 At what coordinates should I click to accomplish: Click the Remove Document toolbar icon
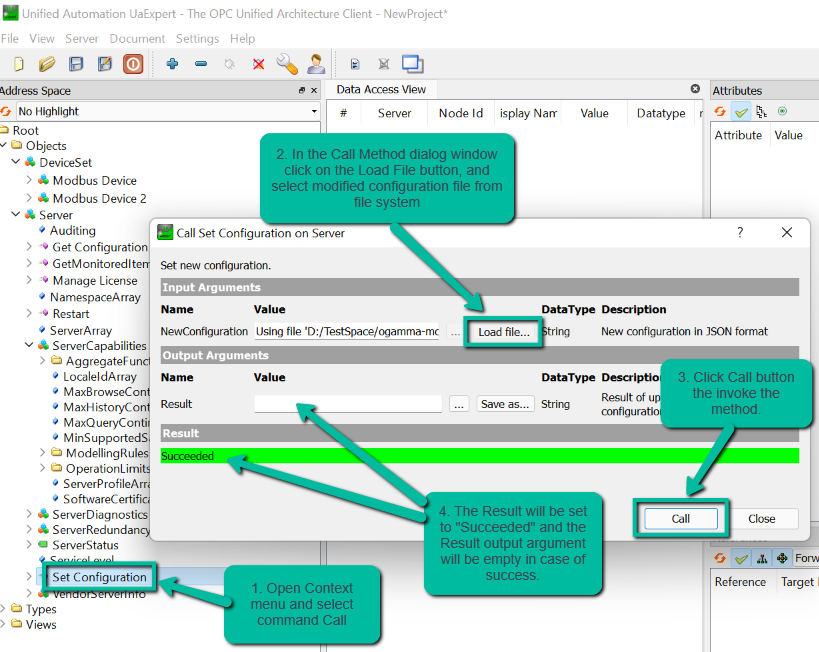tap(384, 64)
